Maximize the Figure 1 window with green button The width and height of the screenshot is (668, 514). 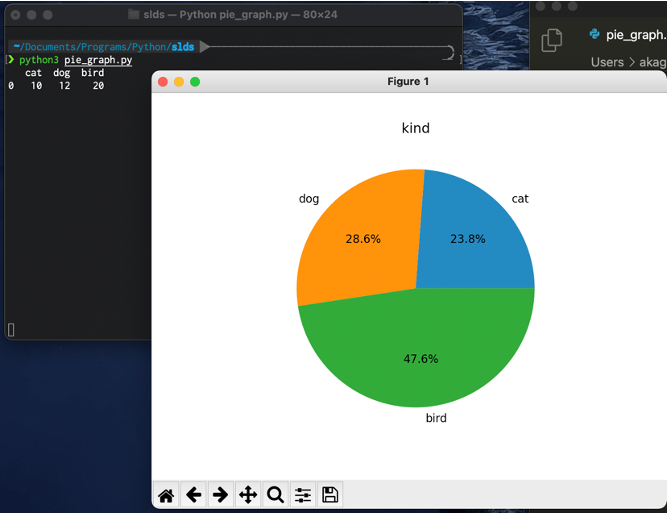(195, 81)
